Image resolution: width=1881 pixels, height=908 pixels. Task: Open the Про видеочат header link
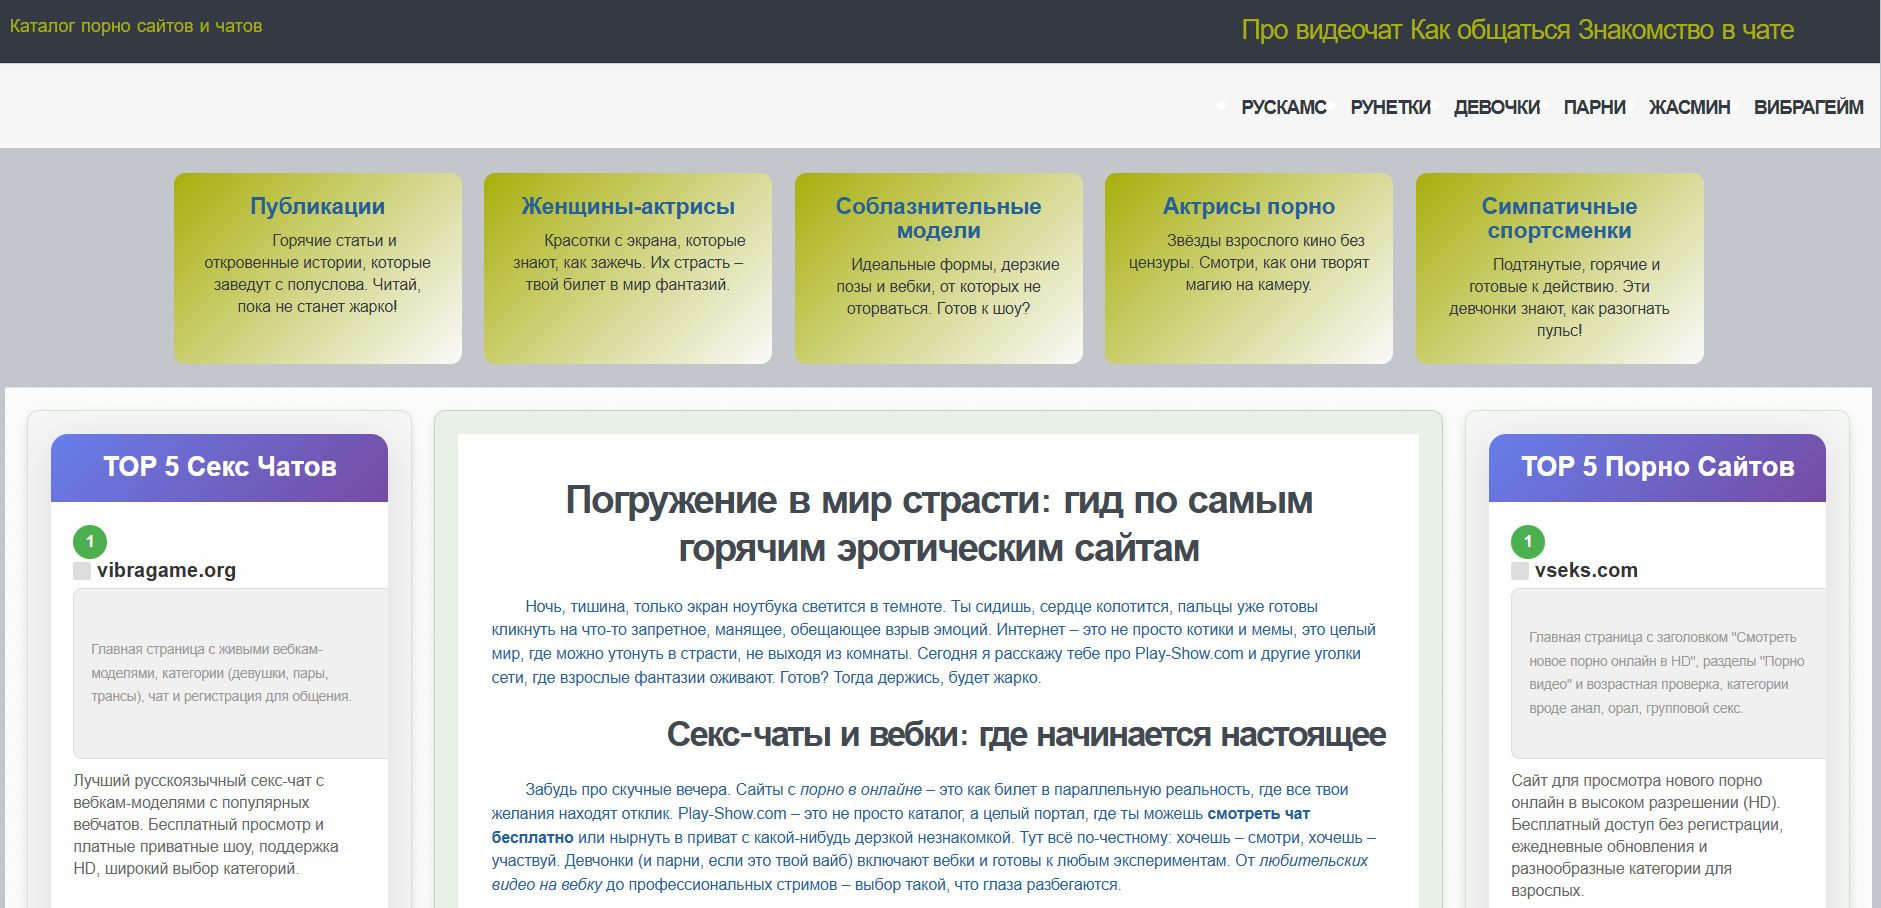(1321, 30)
